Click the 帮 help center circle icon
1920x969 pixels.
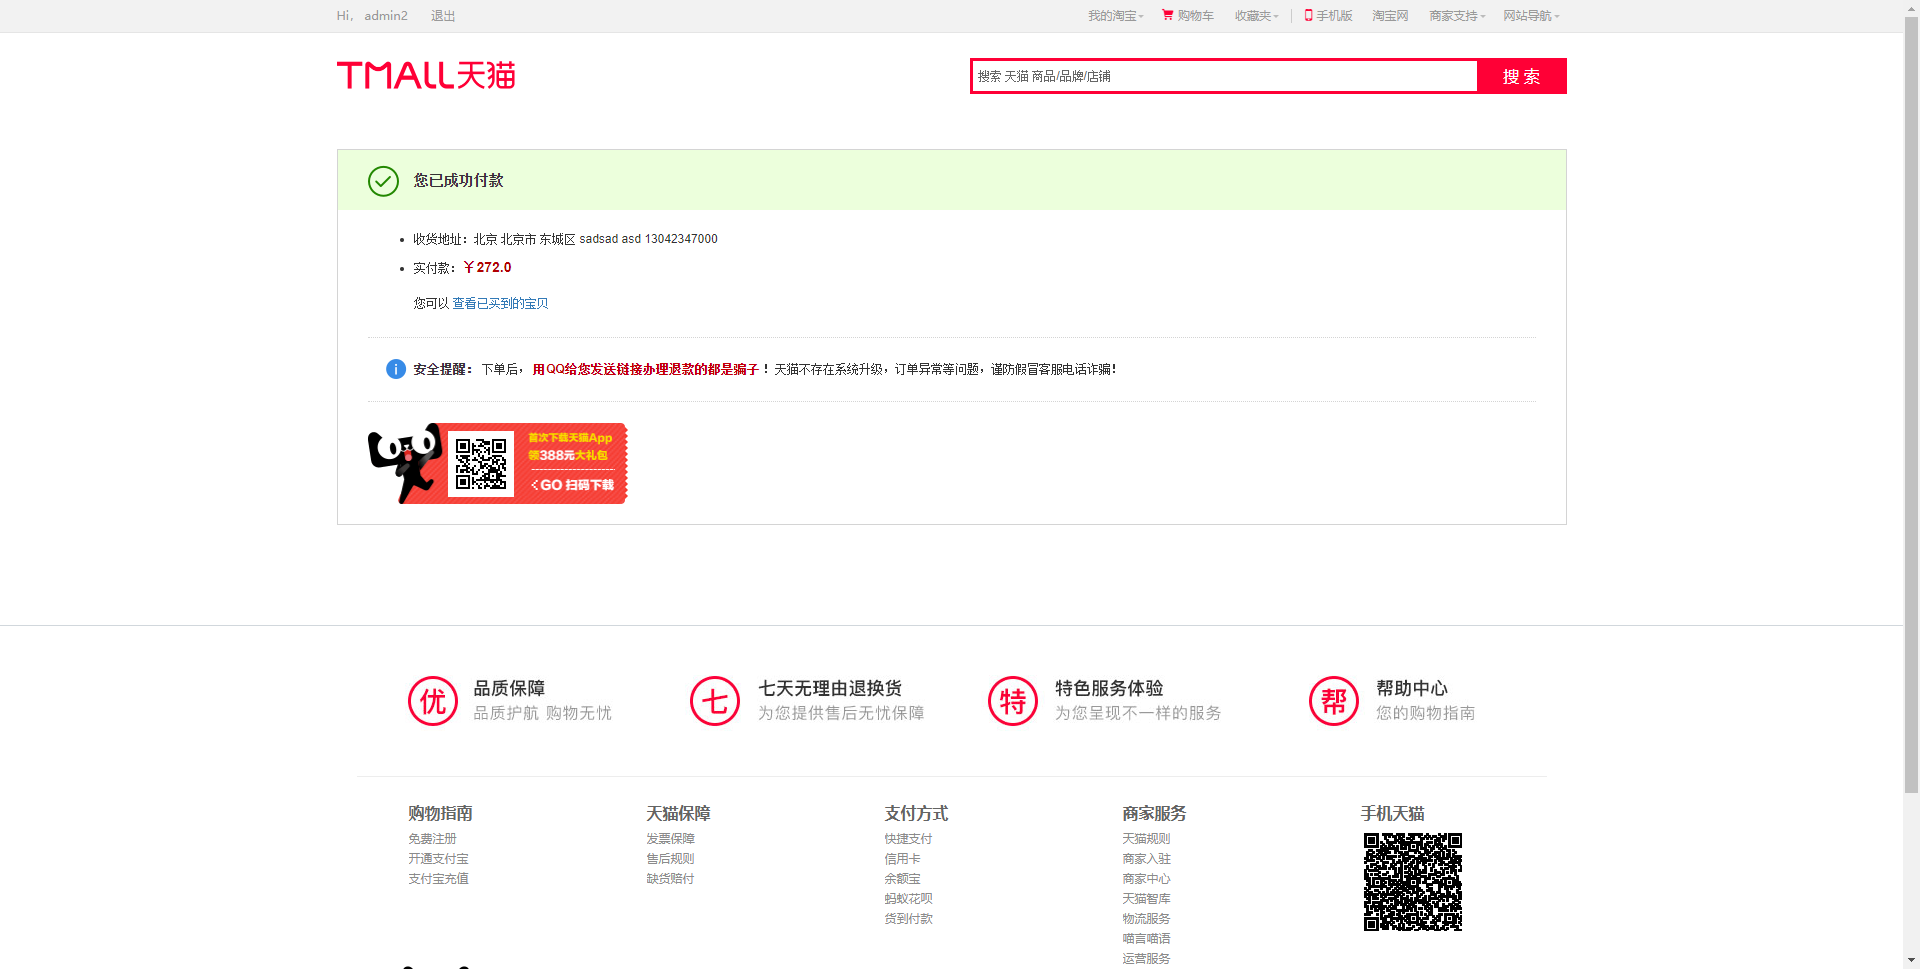click(1334, 701)
